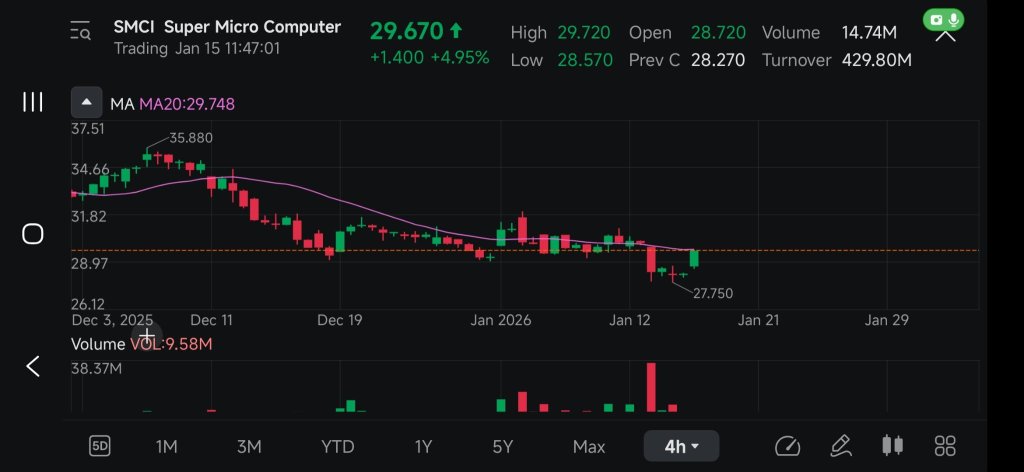Collapse the quote header chevron
This screenshot has height=472, width=1024.
pos(946,37)
